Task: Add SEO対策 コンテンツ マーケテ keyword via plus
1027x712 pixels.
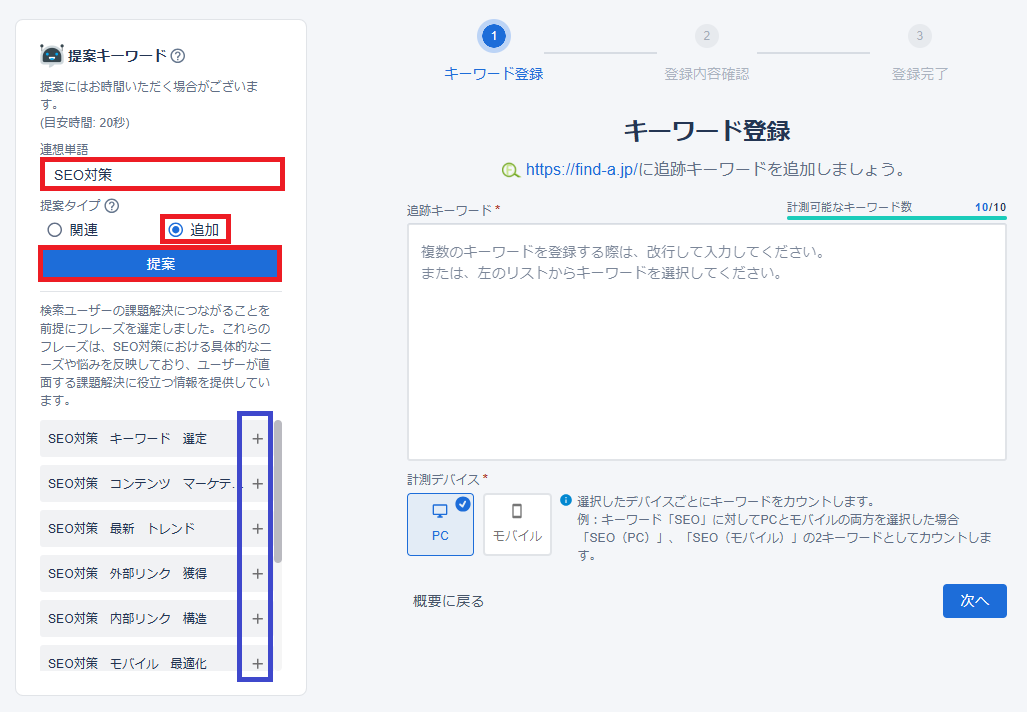Action: coord(257,484)
